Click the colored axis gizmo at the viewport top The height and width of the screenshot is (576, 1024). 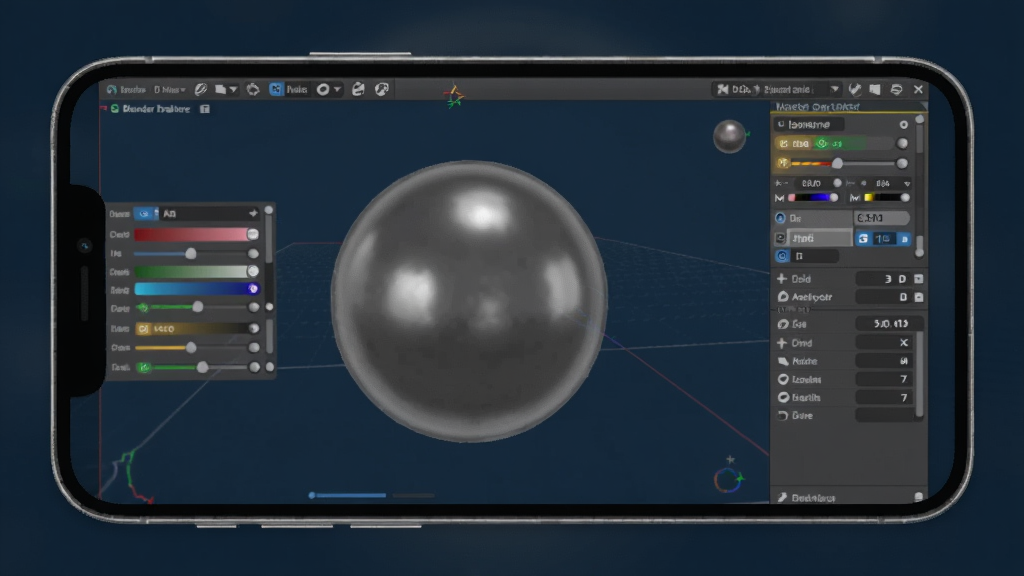click(454, 96)
